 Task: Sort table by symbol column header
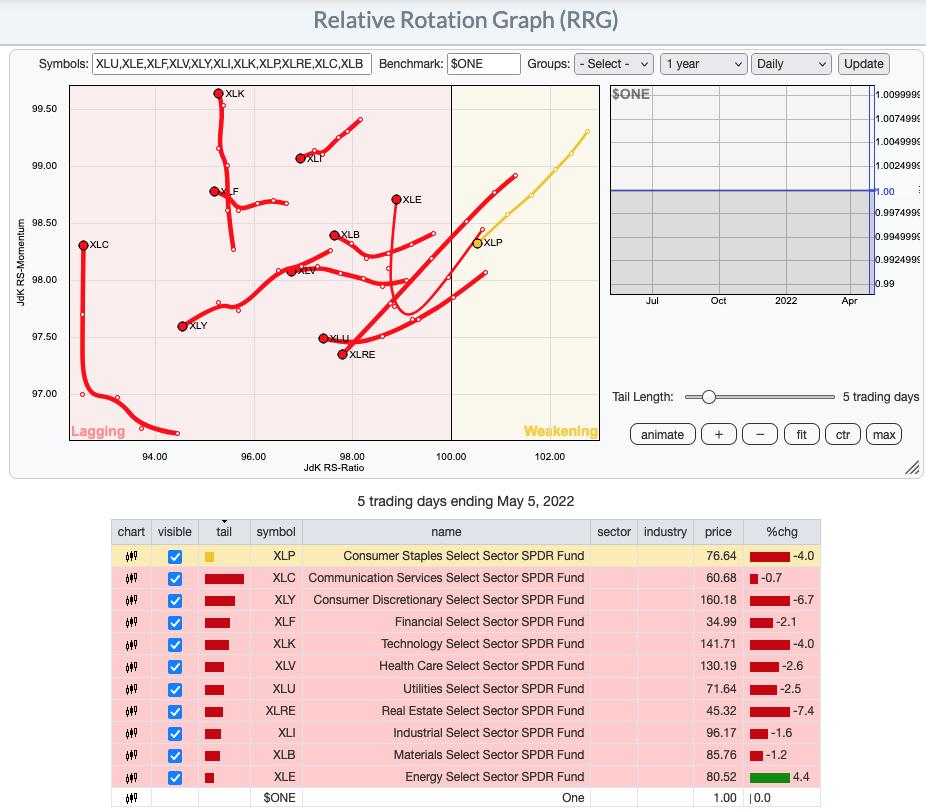(276, 532)
